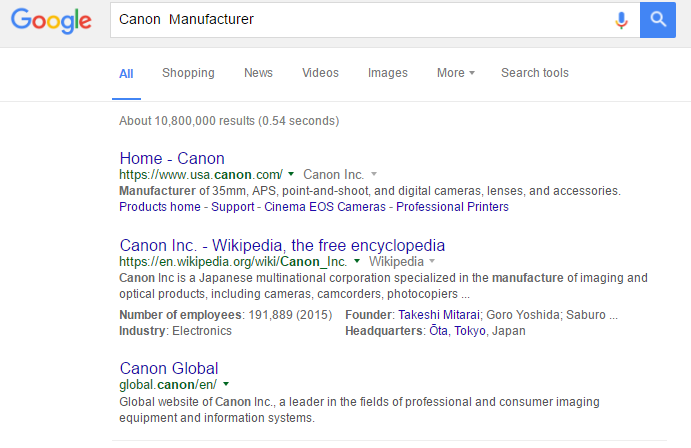This screenshot has height=448, width=691.
Task: Expand arrow next to usa.canon.com URL
Action: pyautogui.click(x=291, y=174)
